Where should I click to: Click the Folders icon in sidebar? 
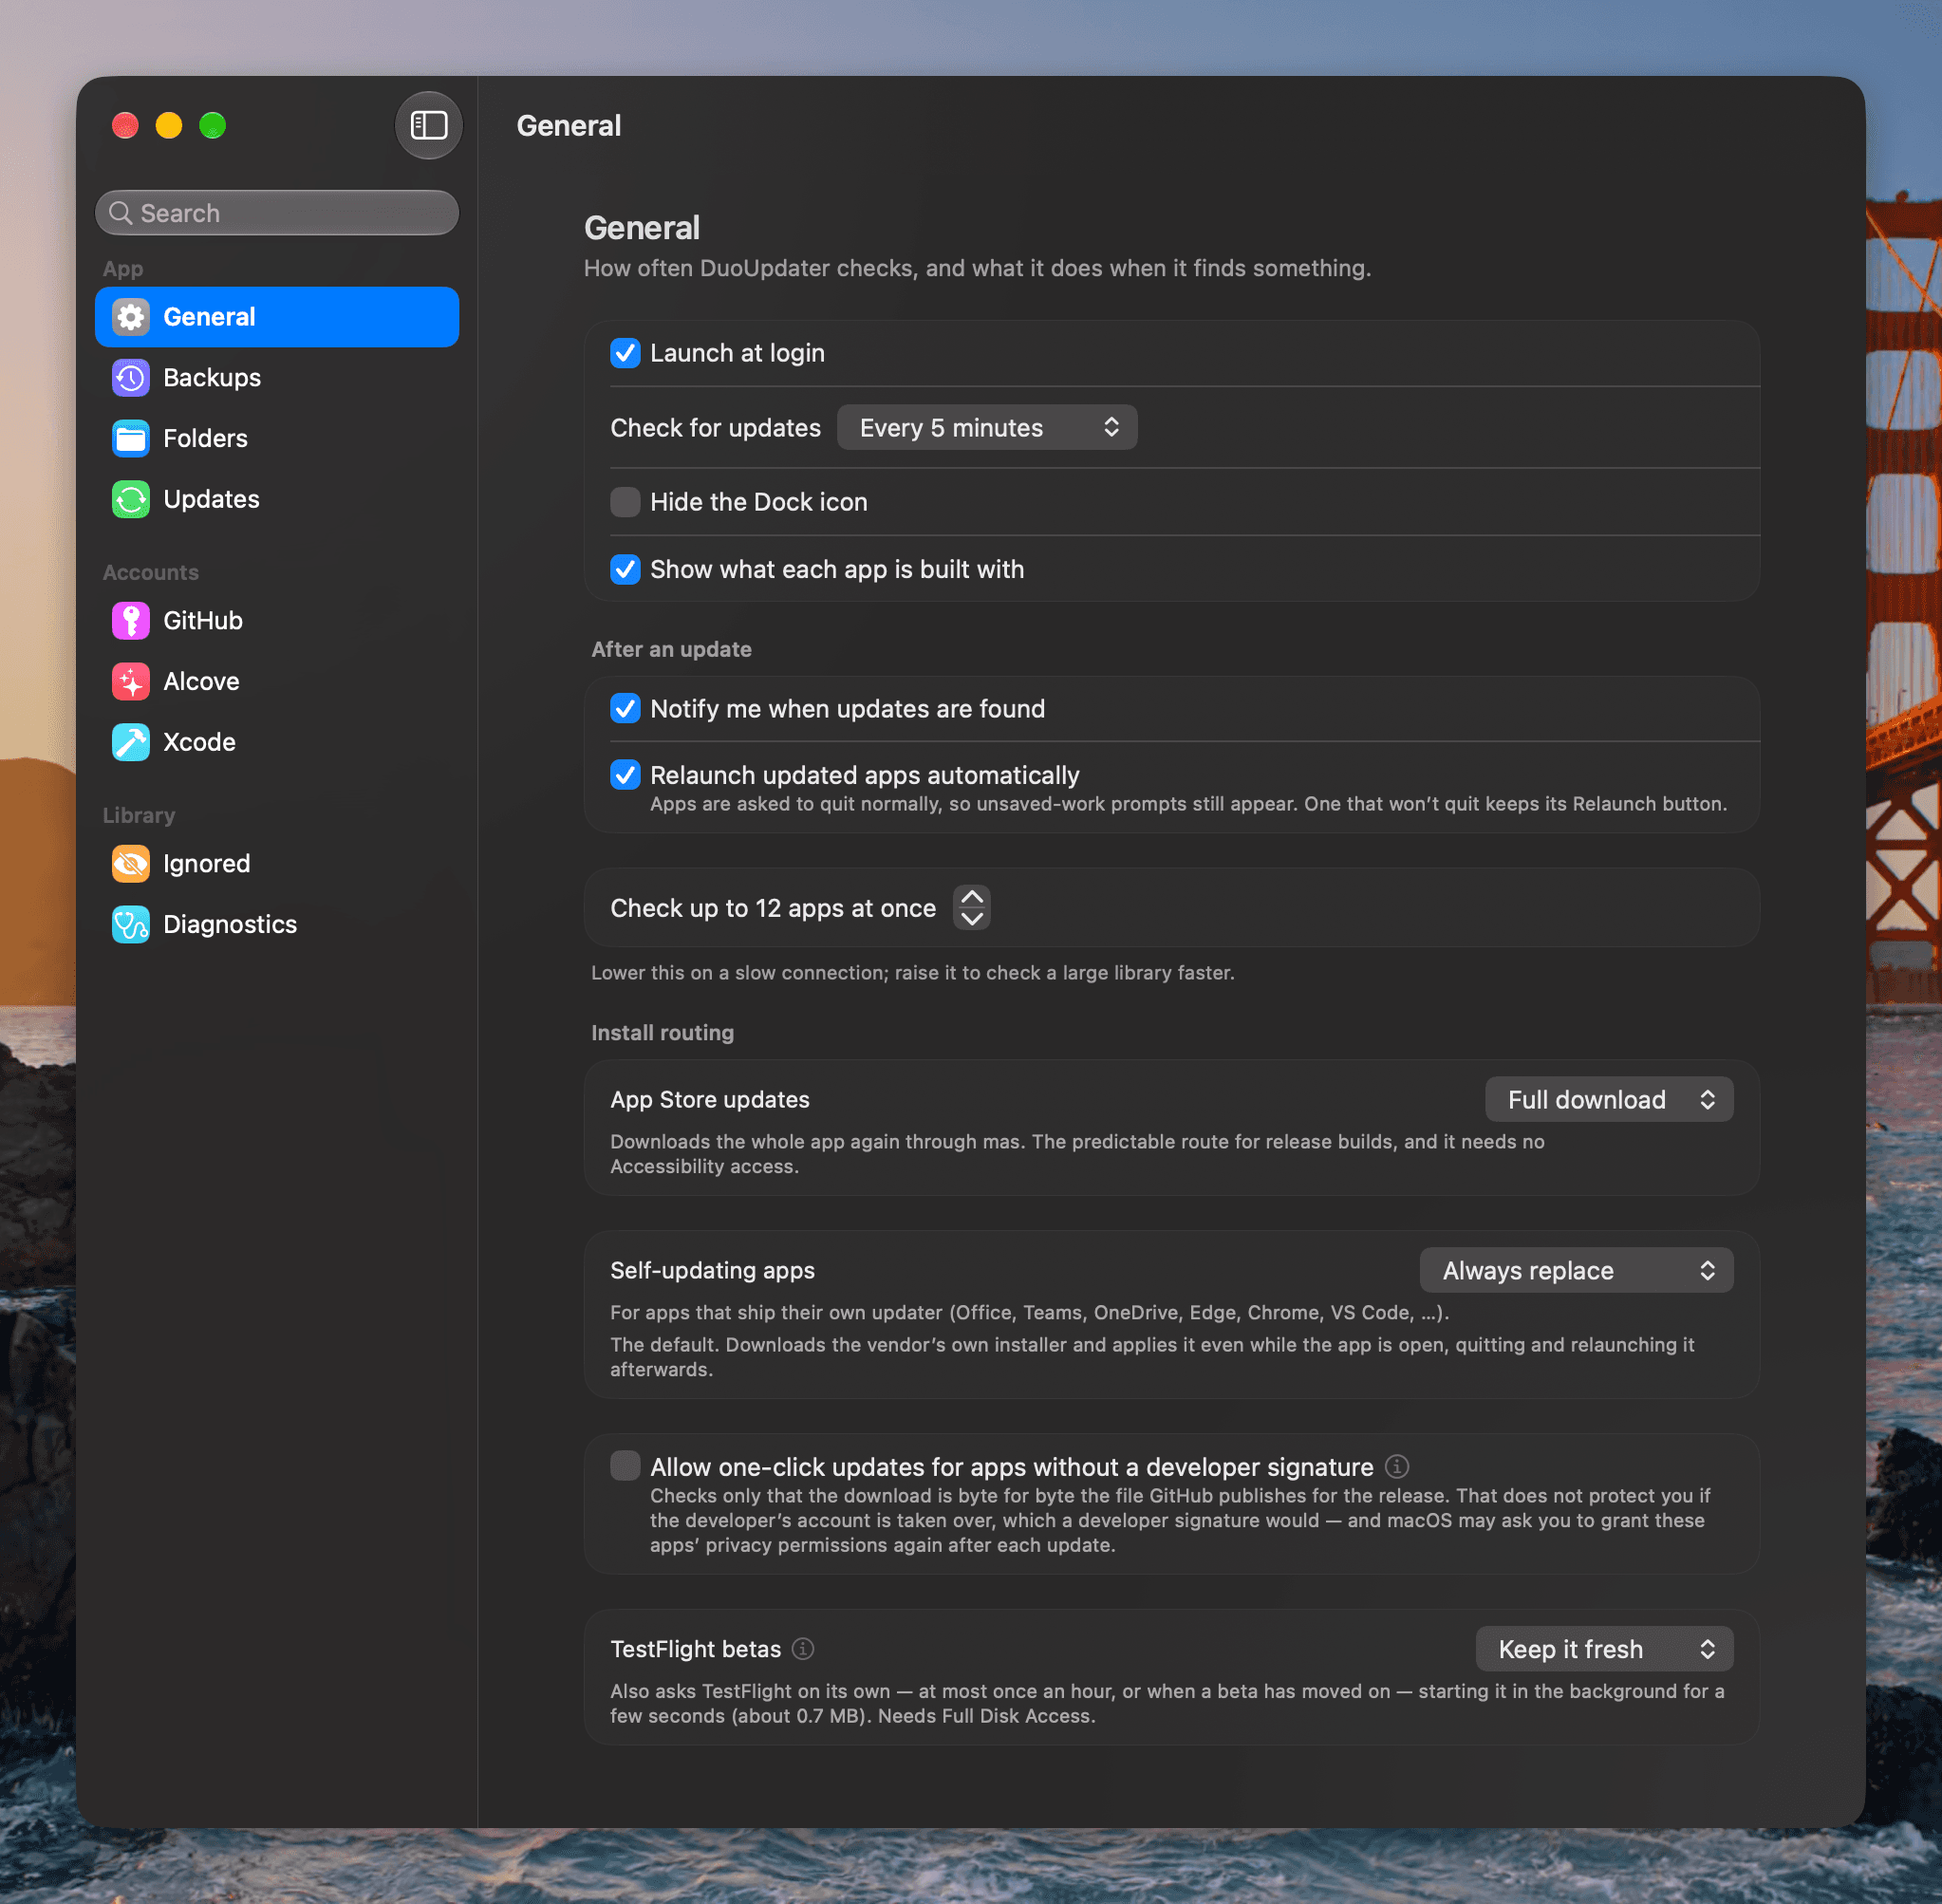click(x=131, y=438)
